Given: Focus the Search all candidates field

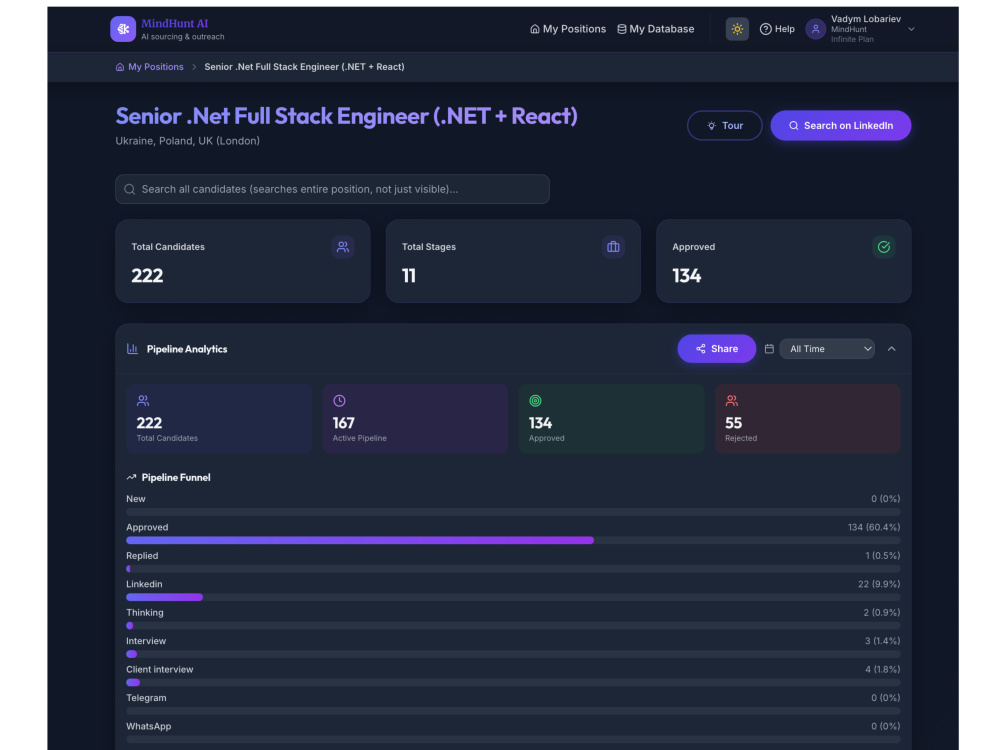Looking at the screenshot, I should (332, 189).
